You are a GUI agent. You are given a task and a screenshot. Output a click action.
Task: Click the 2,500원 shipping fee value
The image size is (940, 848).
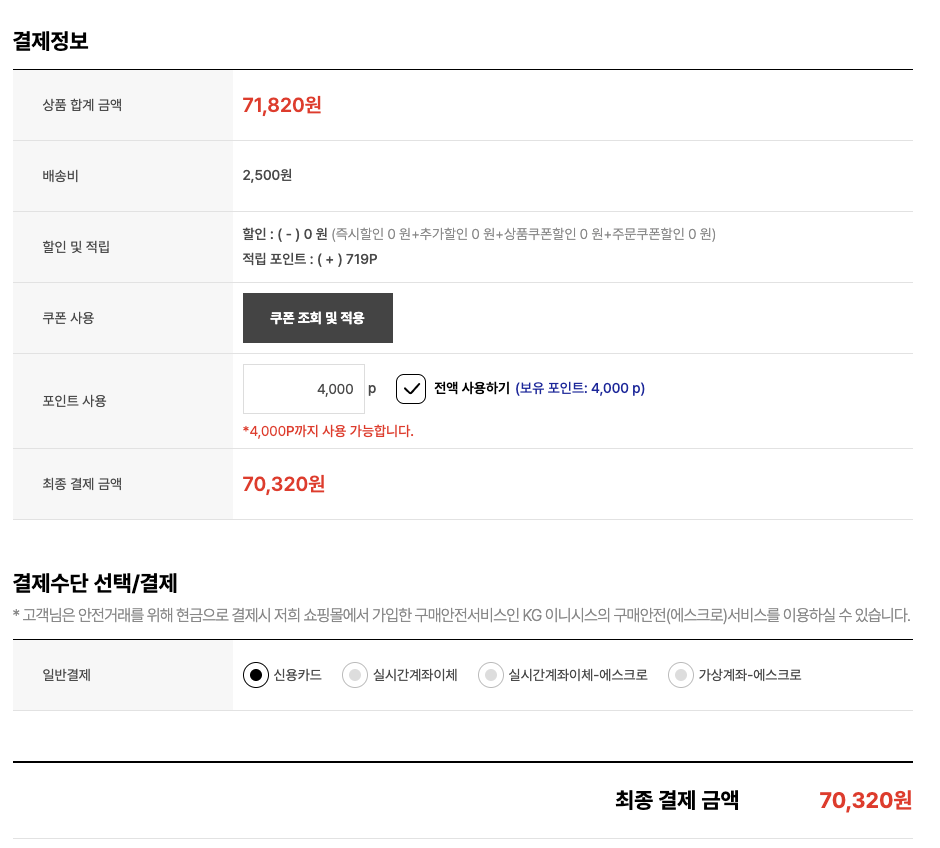click(x=267, y=175)
